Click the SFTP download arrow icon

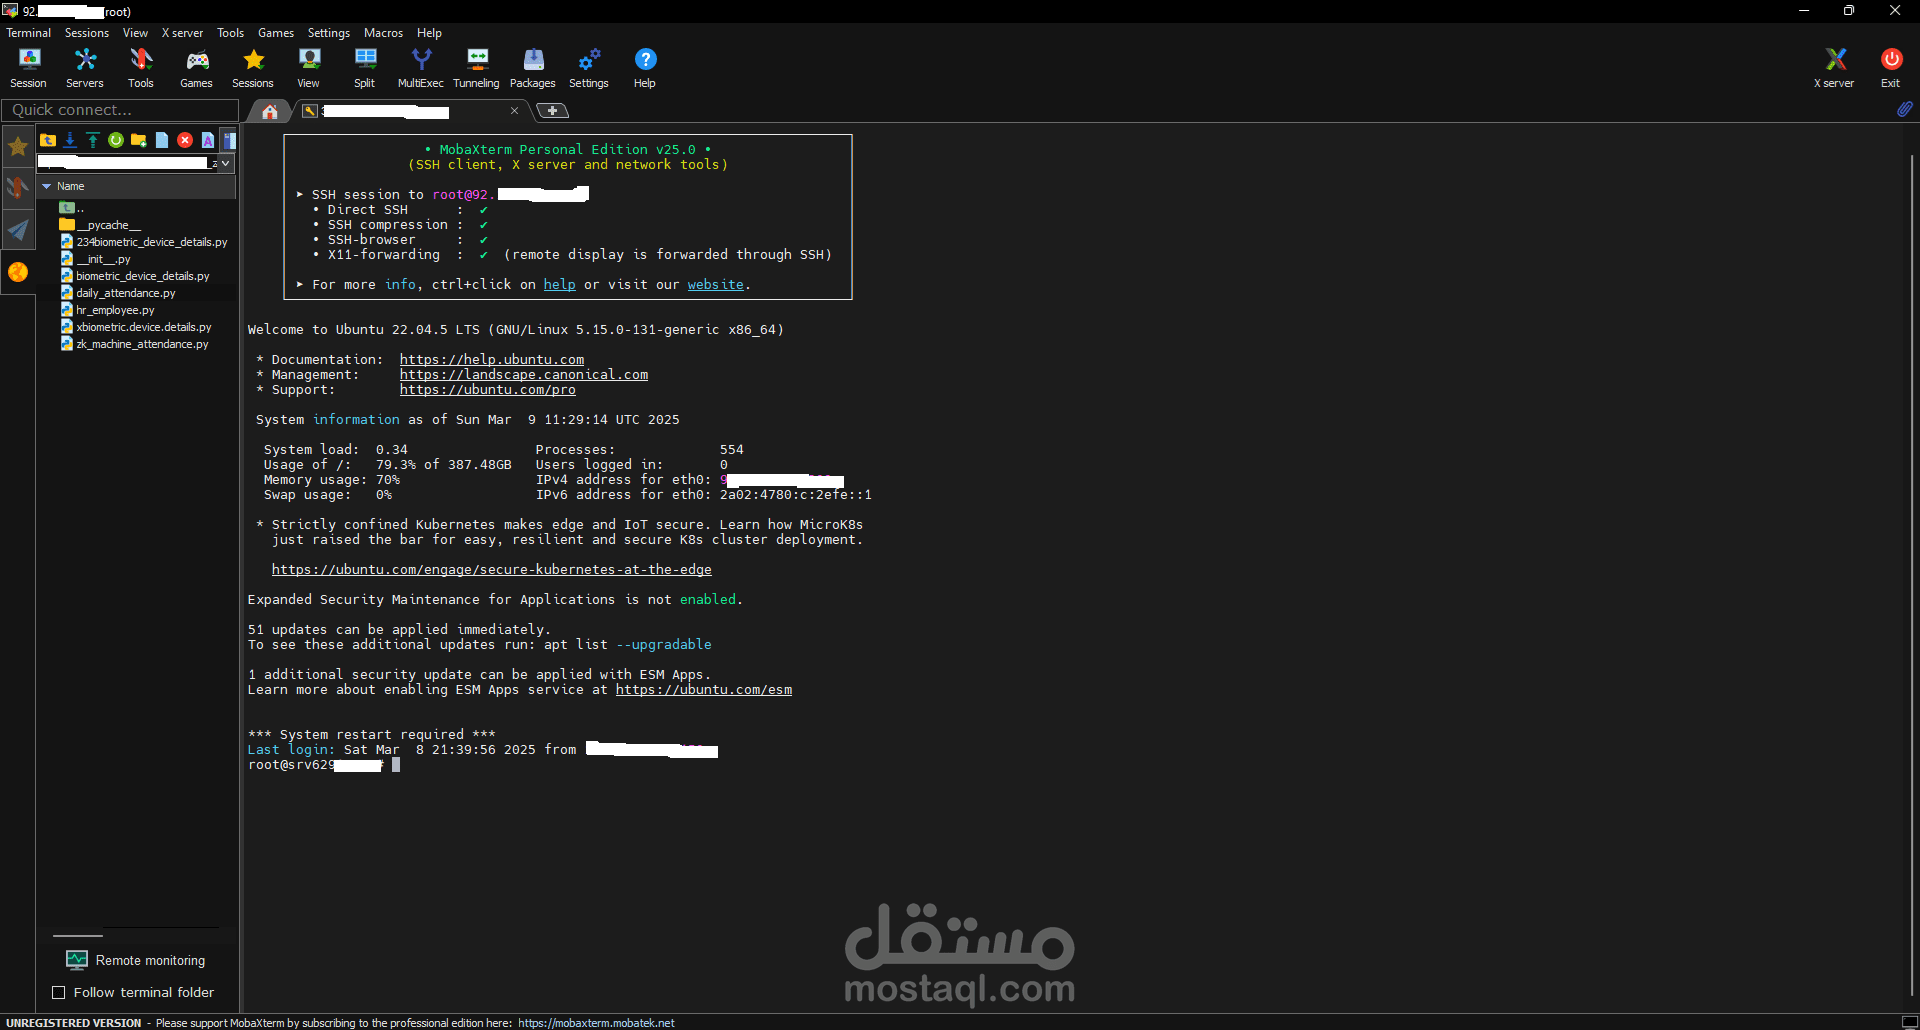pyautogui.click(x=70, y=140)
